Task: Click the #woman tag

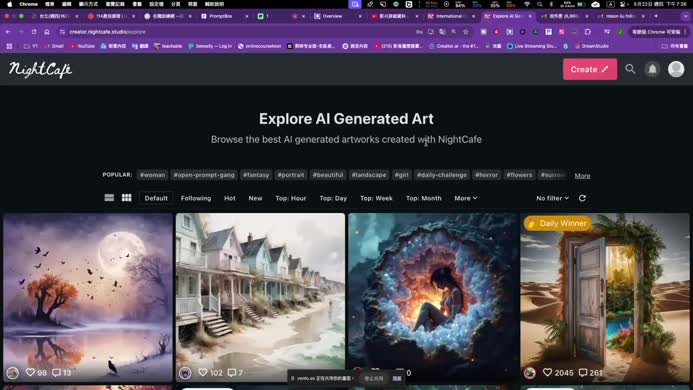Action: pos(152,175)
